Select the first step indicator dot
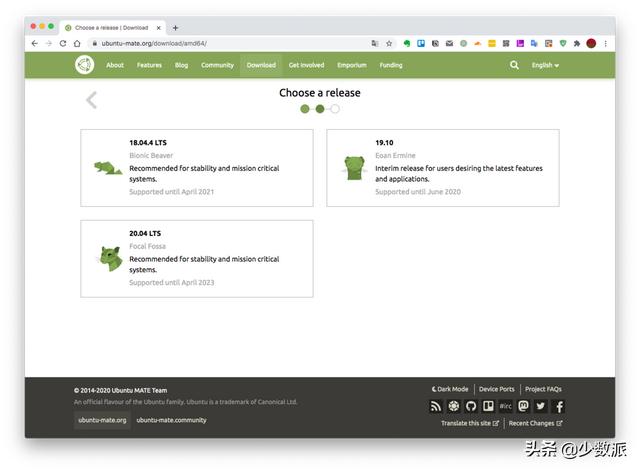 304,109
